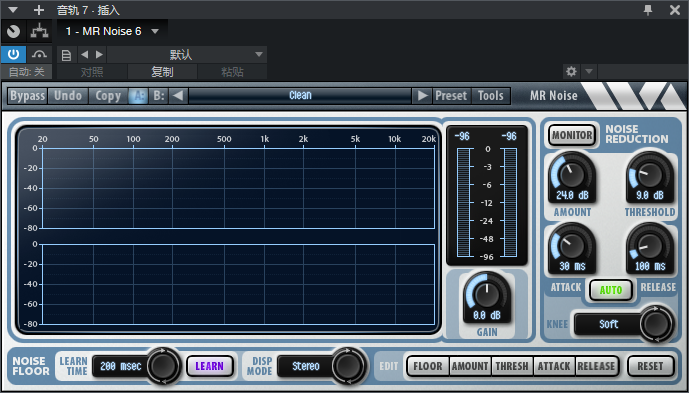Click the THRESHOLD knob
689x393 pixels.
pyautogui.click(x=650, y=174)
